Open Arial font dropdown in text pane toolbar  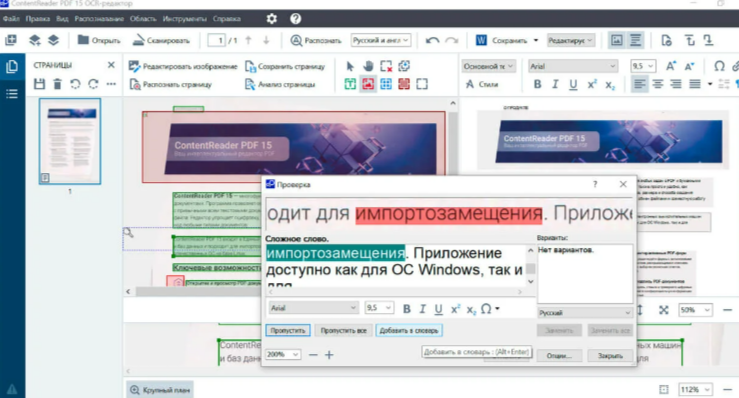573,66
